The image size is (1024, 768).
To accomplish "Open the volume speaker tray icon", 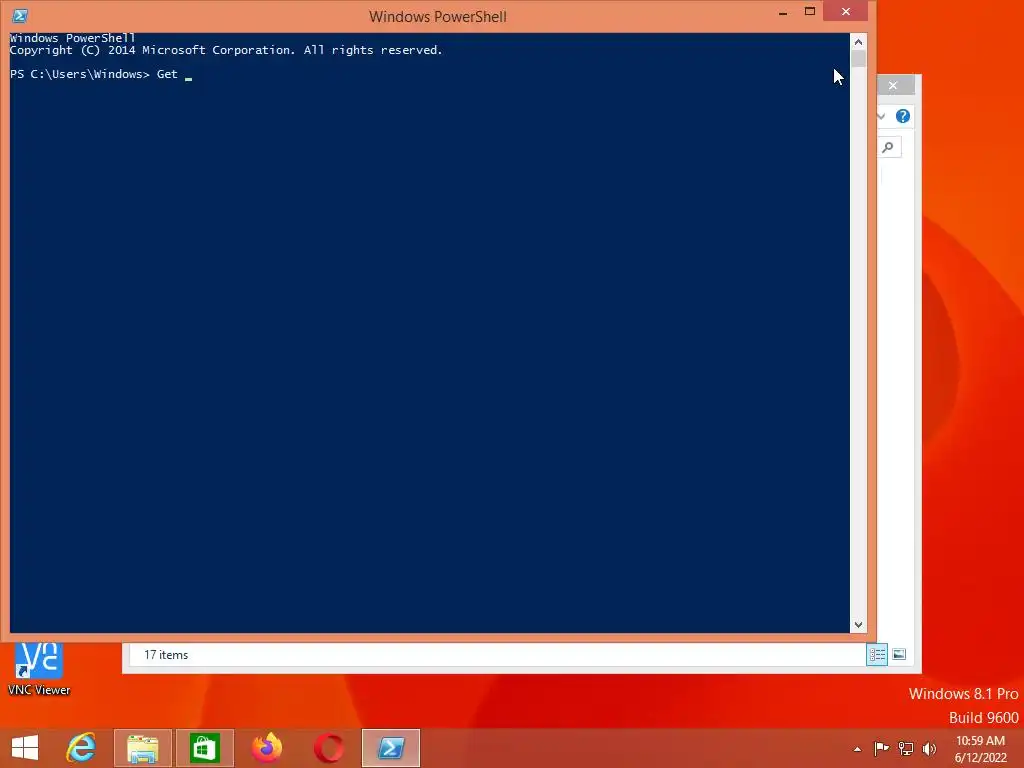I will (x=929, y=748).
